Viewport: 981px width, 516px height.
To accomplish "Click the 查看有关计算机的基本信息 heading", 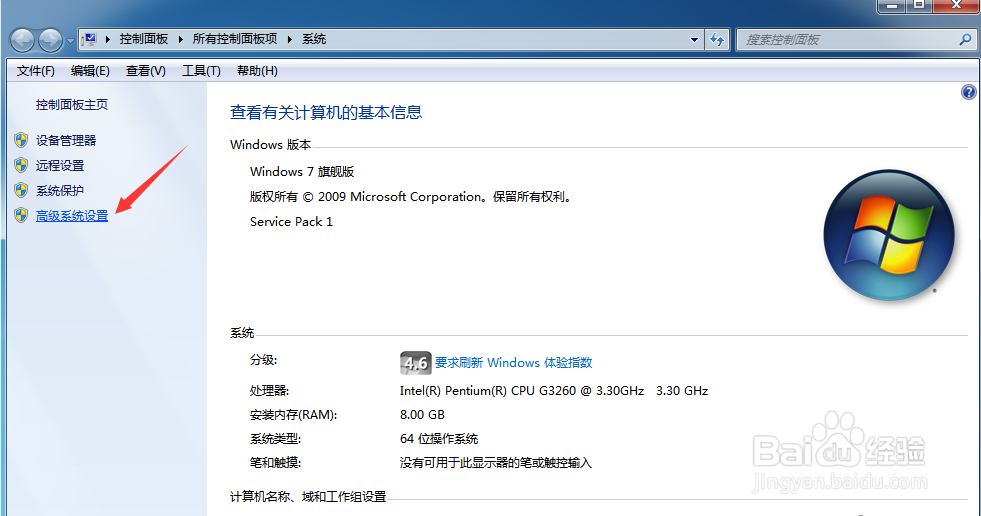I will [326, 113].
